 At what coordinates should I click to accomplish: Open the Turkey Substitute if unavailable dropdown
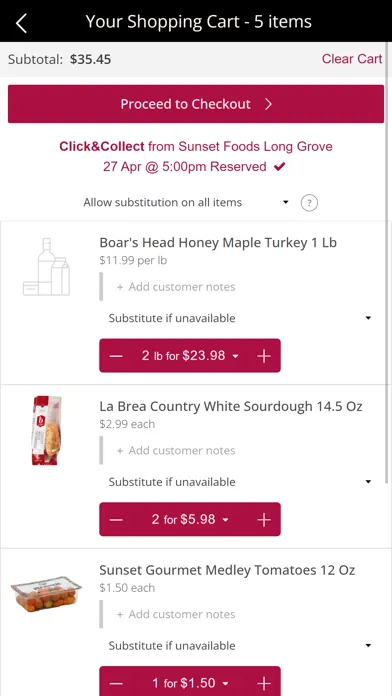[x=240, y=318]
